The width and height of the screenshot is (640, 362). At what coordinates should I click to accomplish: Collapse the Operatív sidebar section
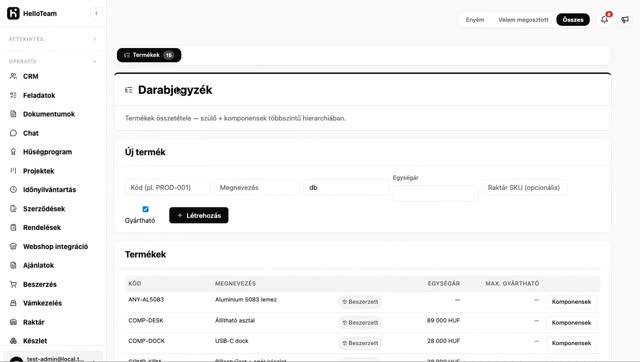95,62
